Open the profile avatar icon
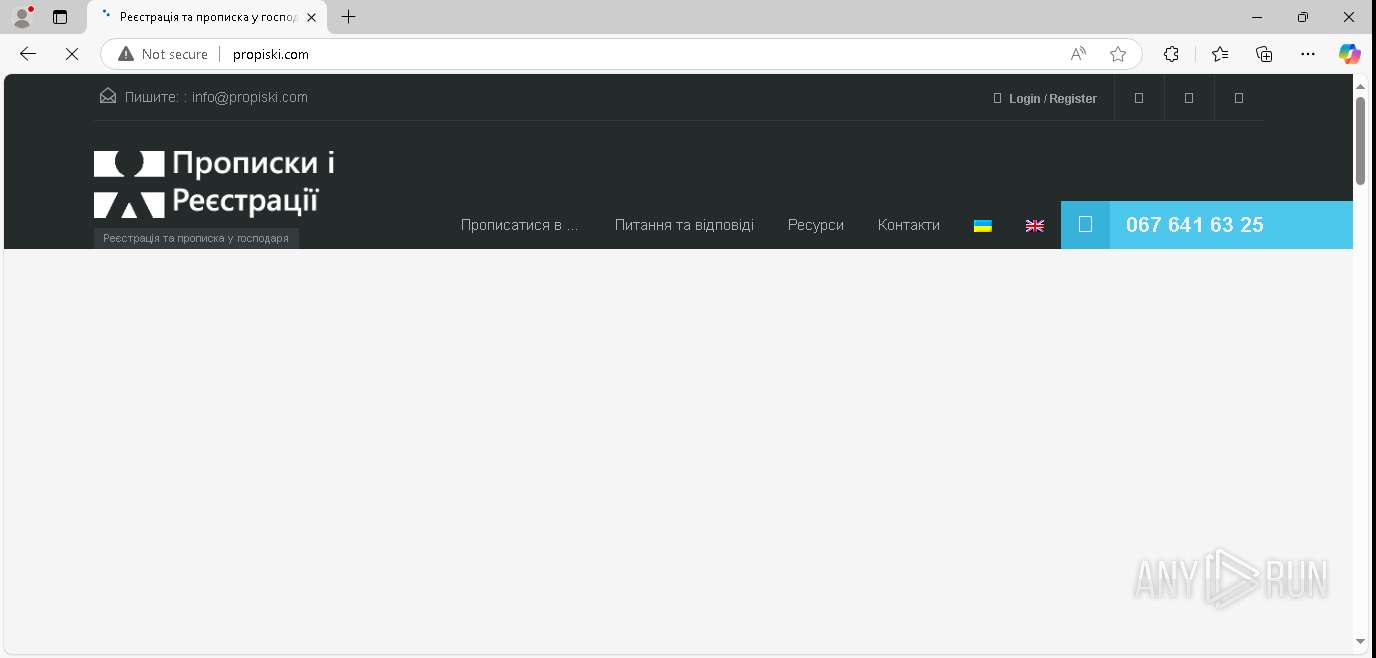Image resolution: width=1376 pixels, height=658 pixels. click(22, 16)
